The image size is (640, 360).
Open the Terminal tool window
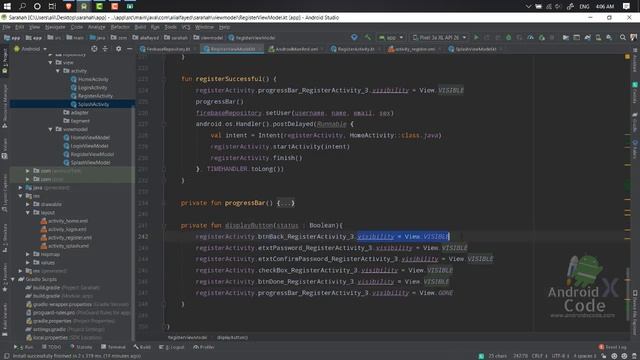coord(113,347)
